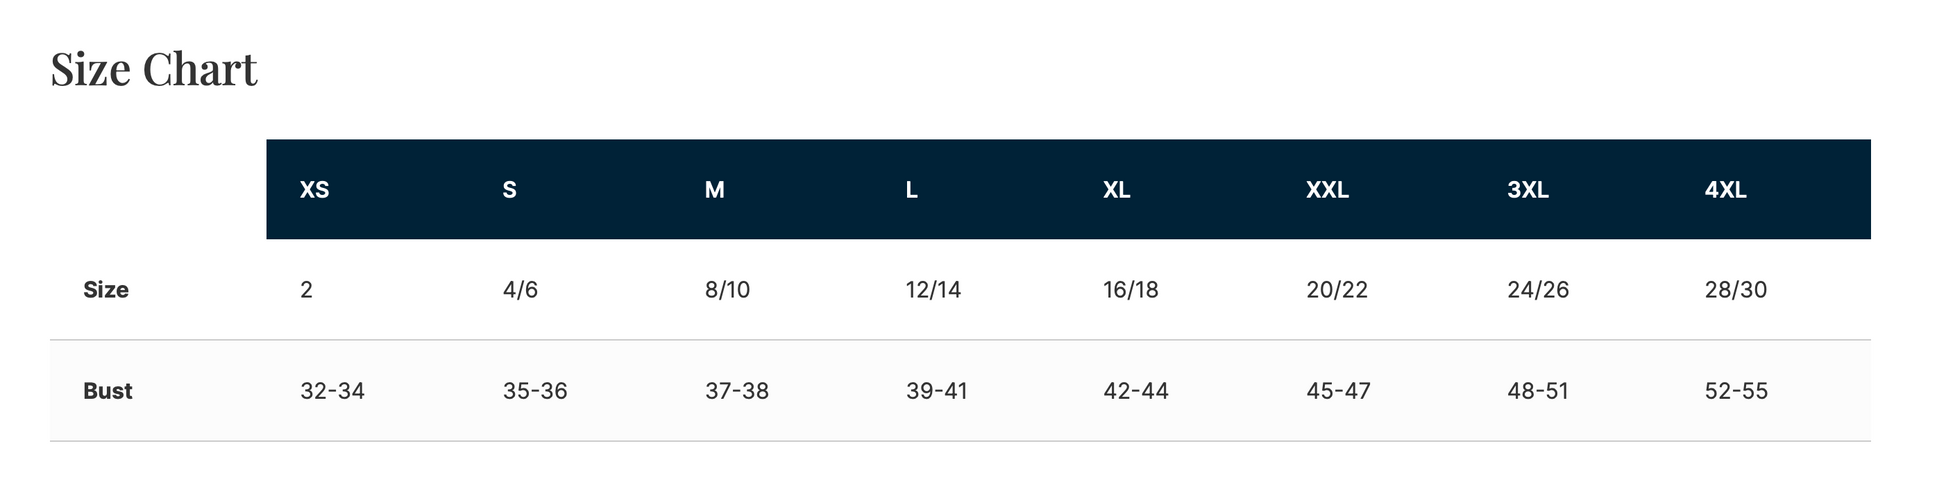The height and width of the screenshot is (498, 1946).
Task: Select the M column header
Action: point(714,190)
